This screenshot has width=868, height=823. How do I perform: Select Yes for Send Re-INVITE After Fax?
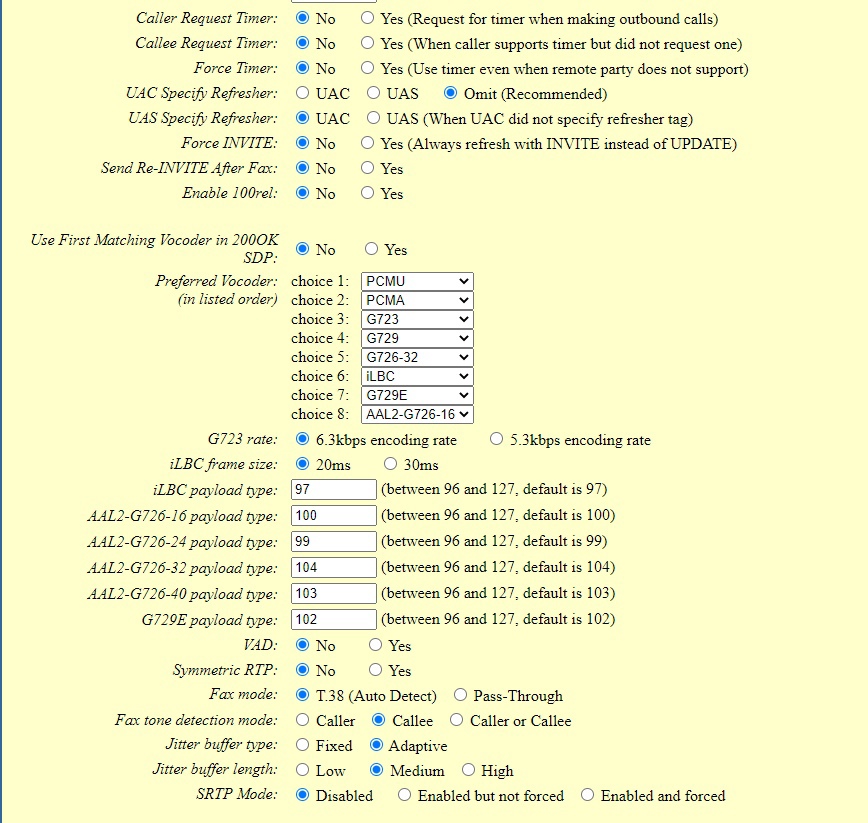click(x=367, y=168)
